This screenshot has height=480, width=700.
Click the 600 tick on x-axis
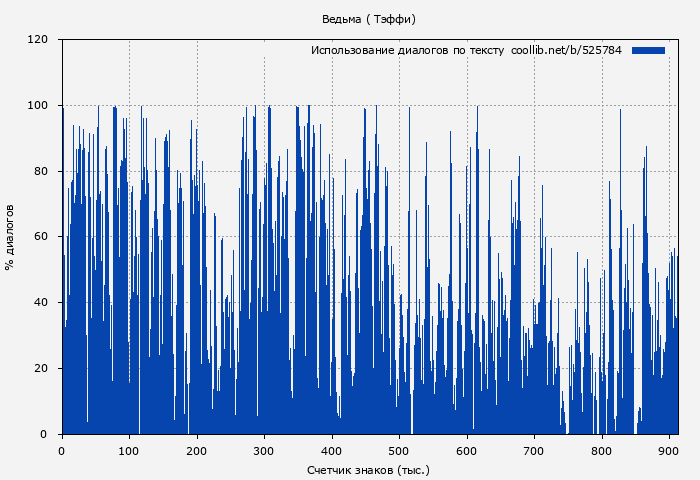coord(467,450)
